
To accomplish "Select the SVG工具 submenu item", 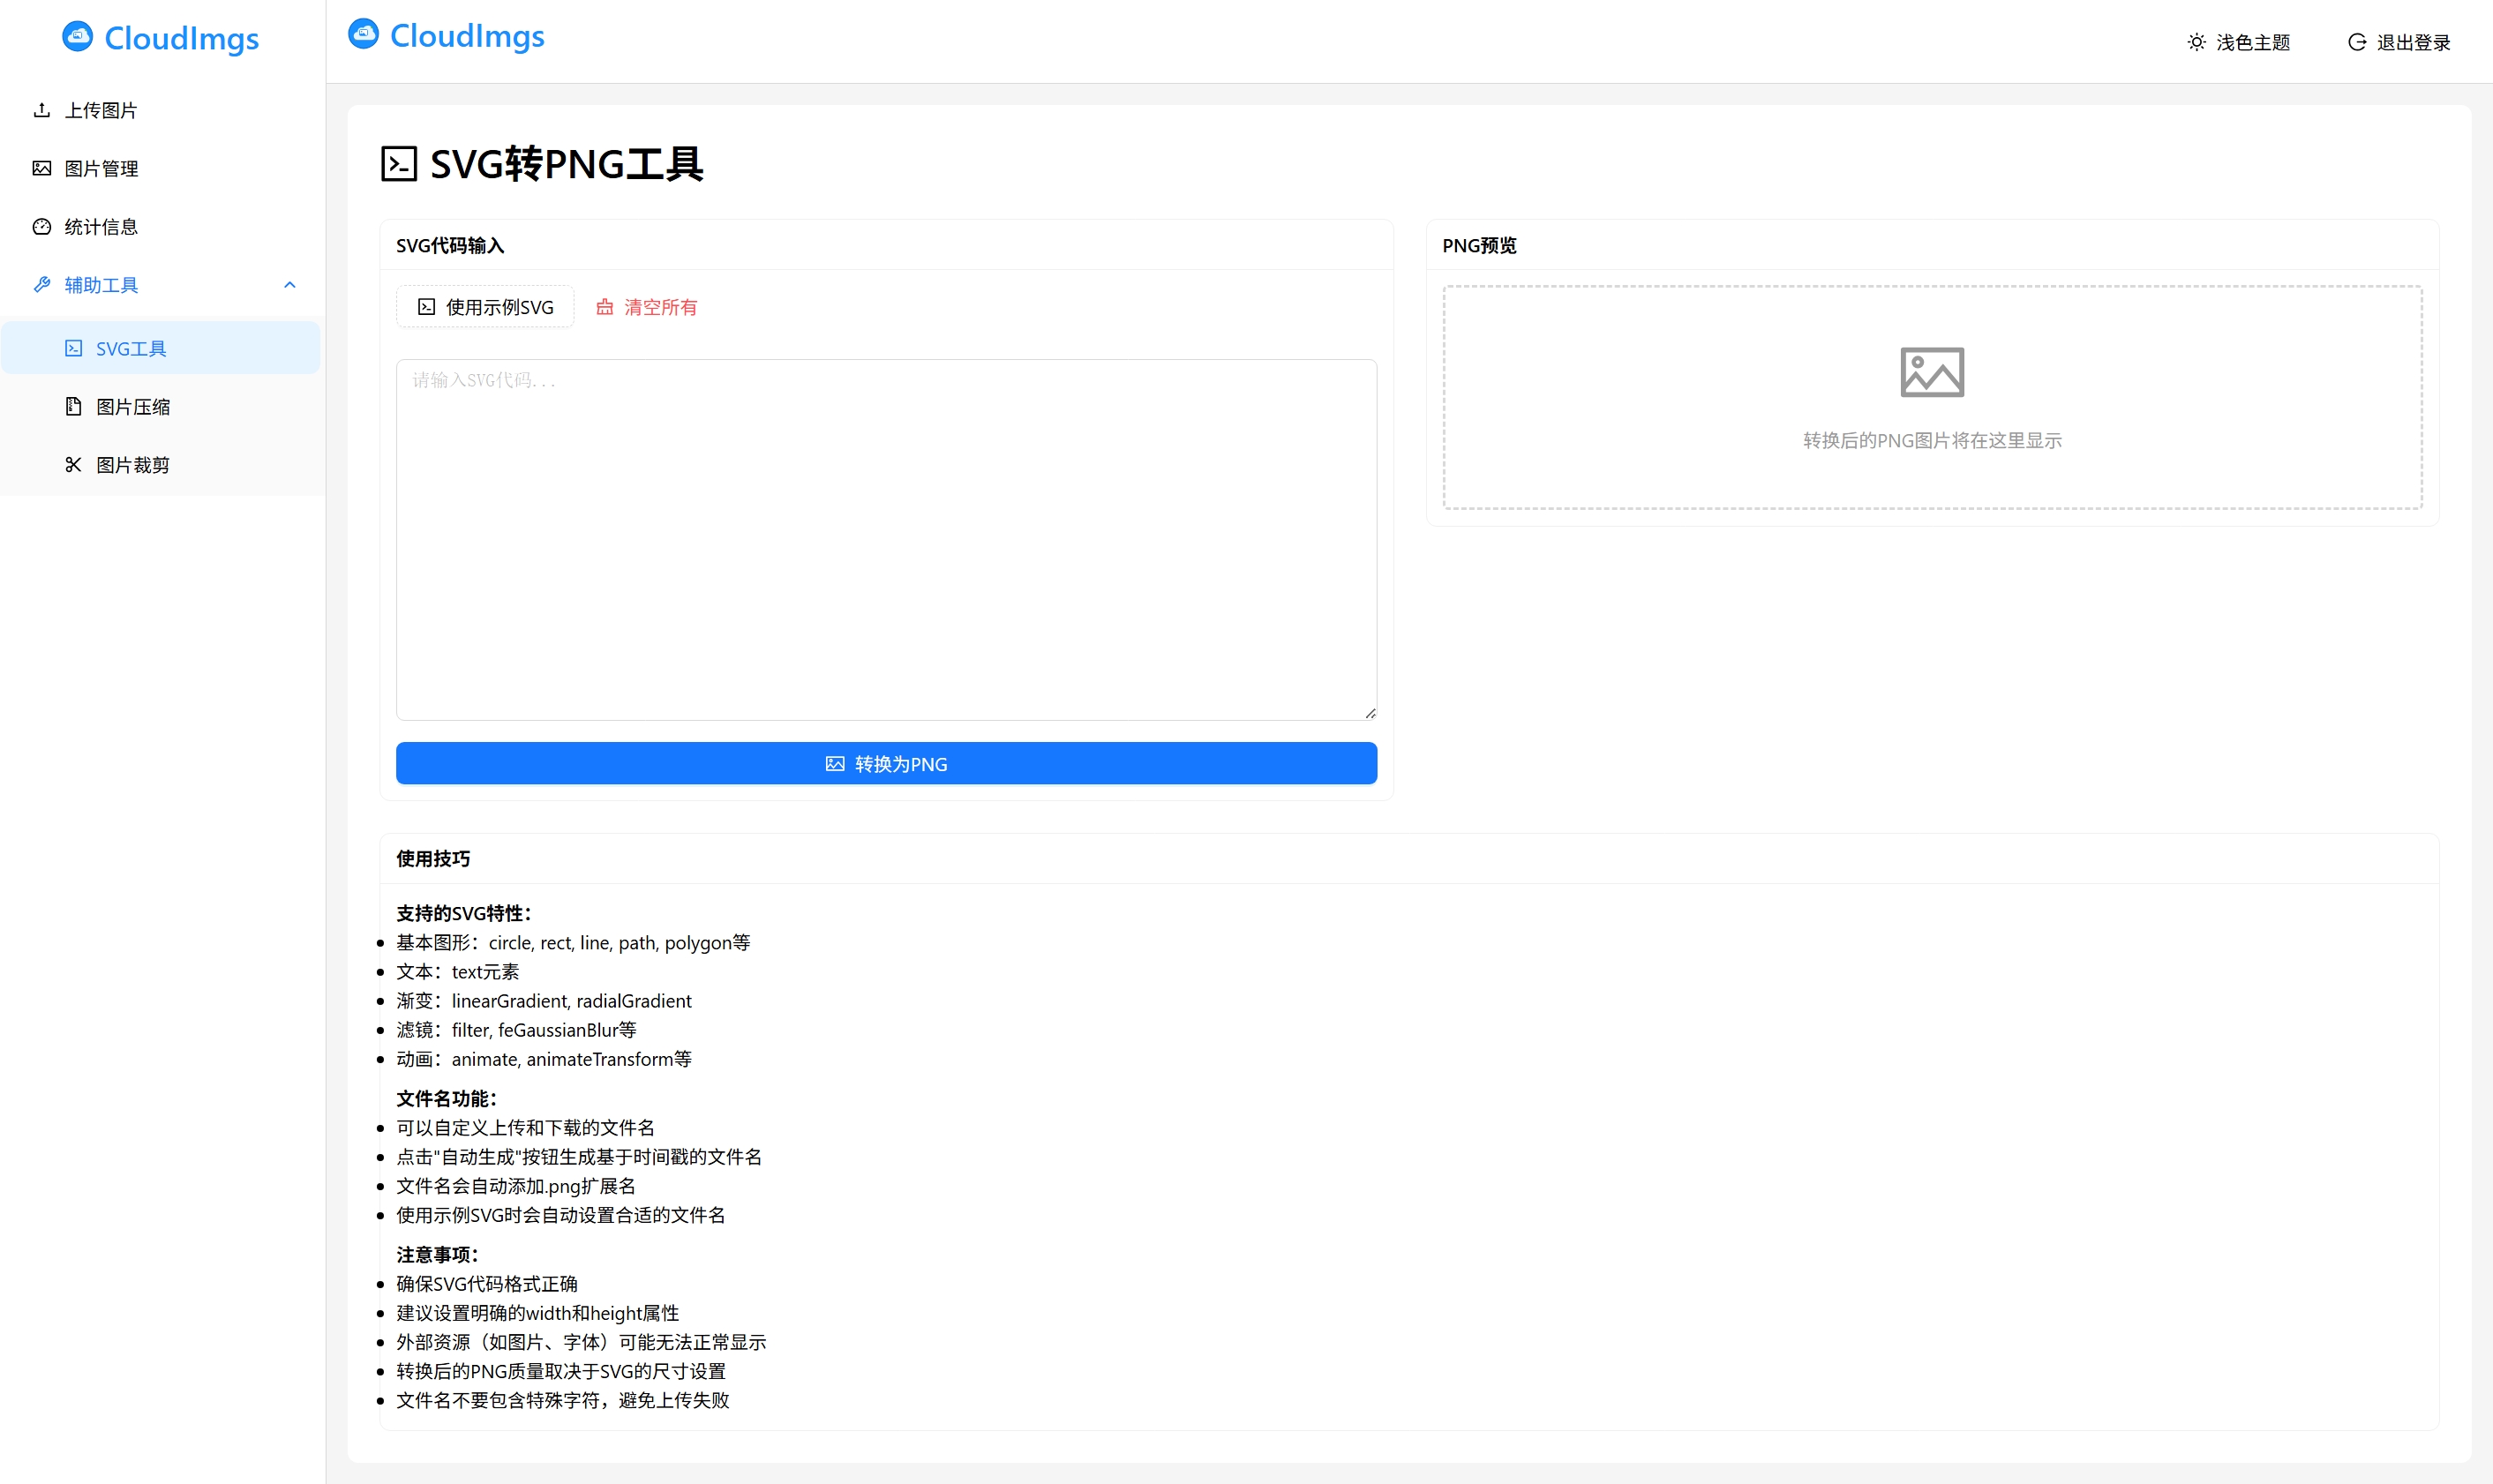I will (x=161, y=348).
